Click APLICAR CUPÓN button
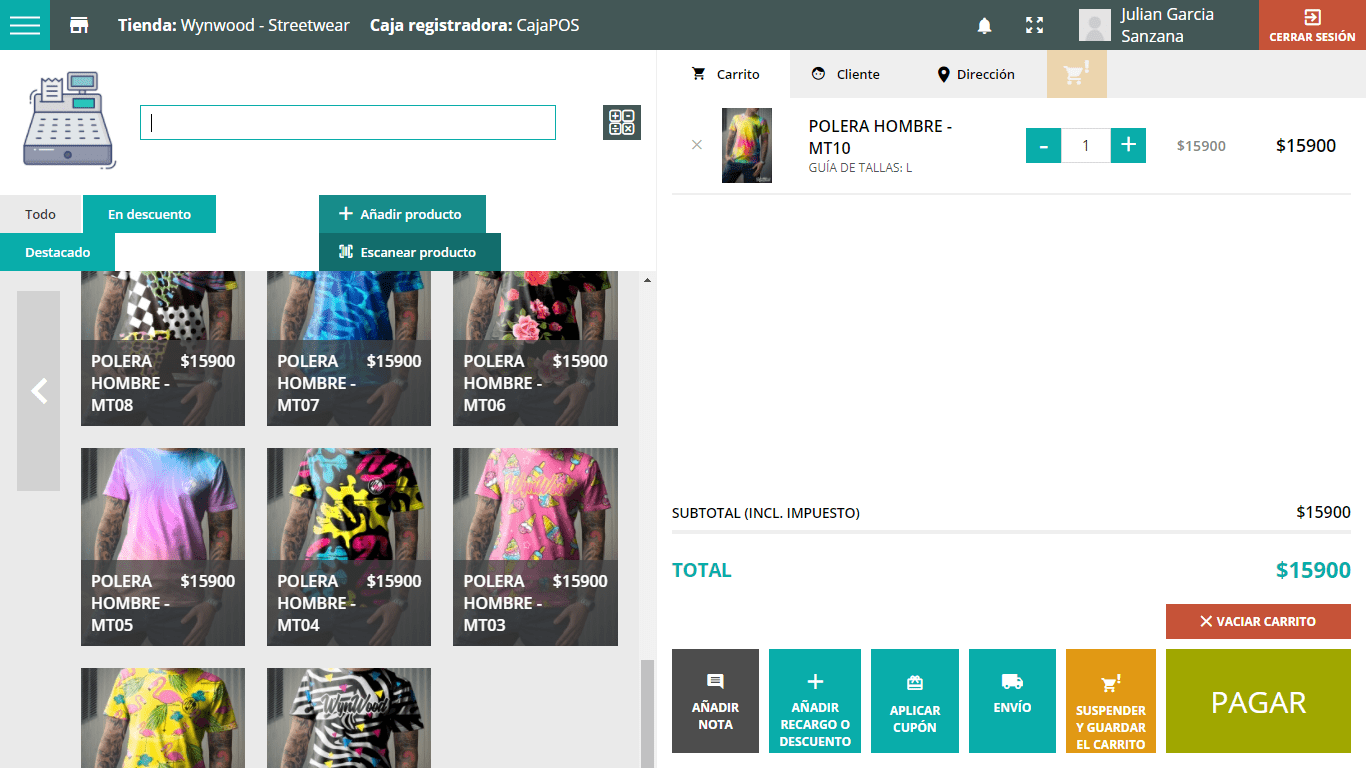1366x768 pixels. [x=915, y=701]
